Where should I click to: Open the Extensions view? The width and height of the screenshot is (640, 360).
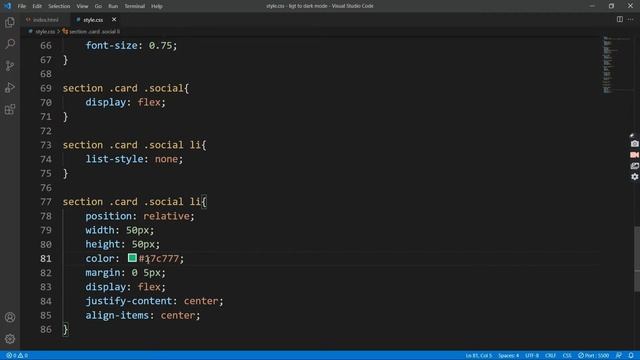(10, 109)
